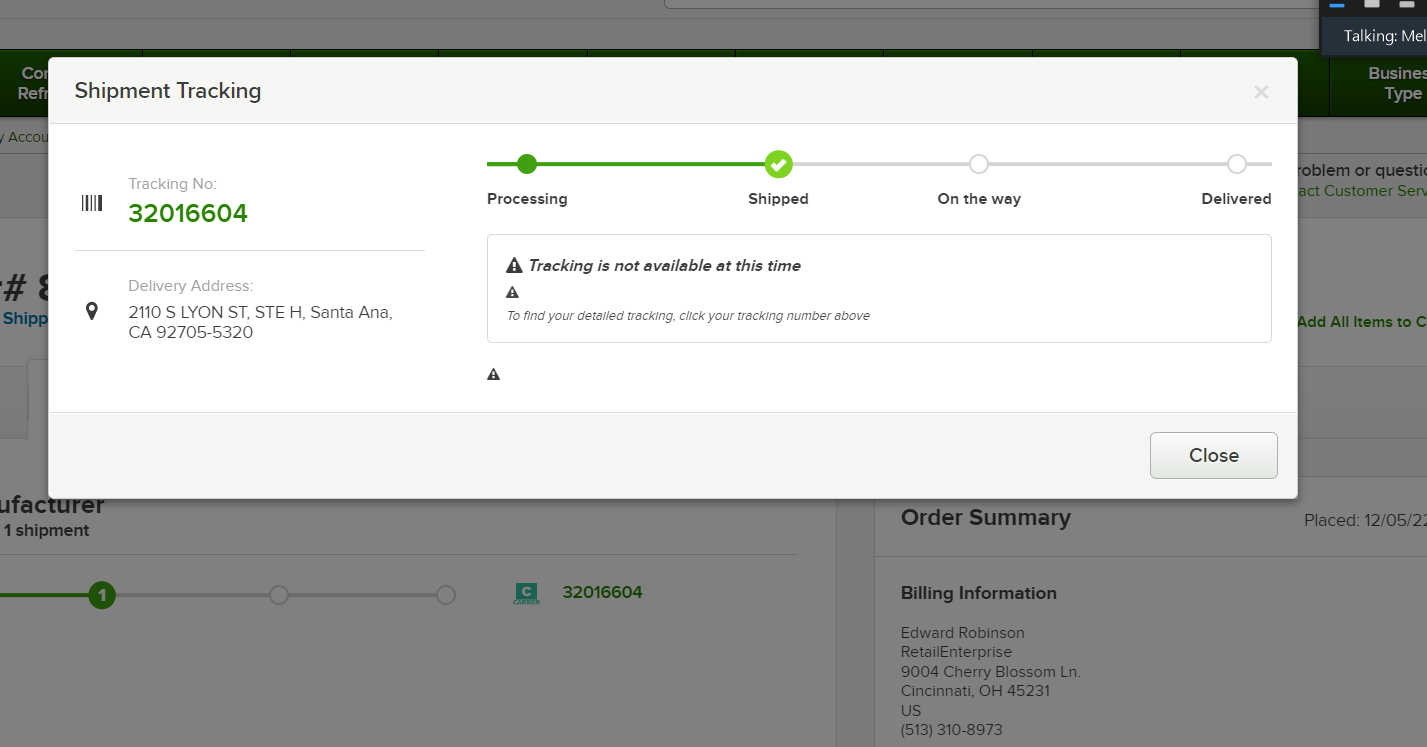Click the barcode icon beside Tracking No
This screenshot has height=747, width=1427.
92,203
